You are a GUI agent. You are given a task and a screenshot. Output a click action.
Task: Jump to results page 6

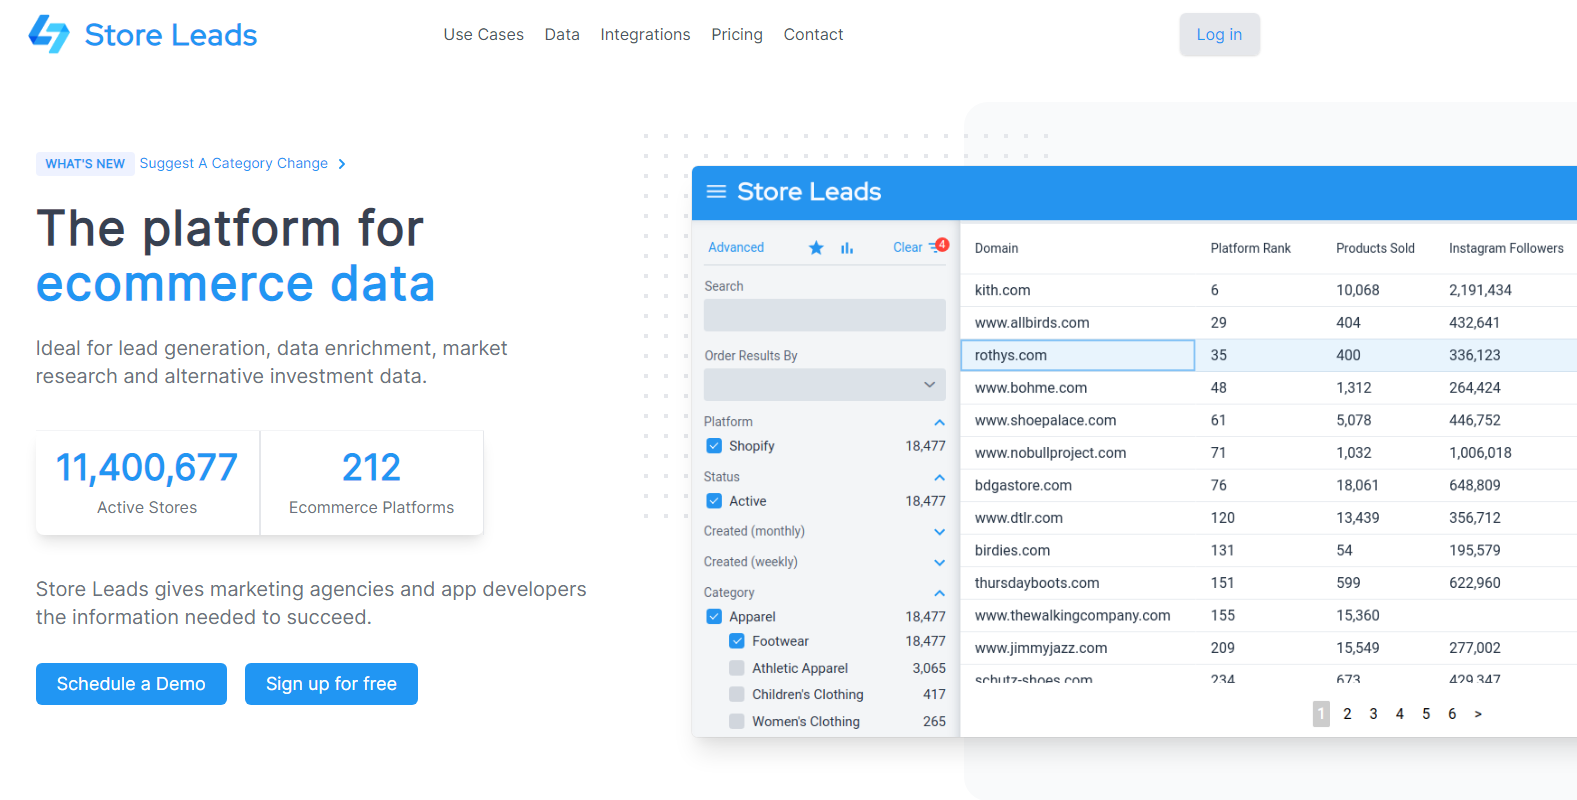coord(1452,714)
